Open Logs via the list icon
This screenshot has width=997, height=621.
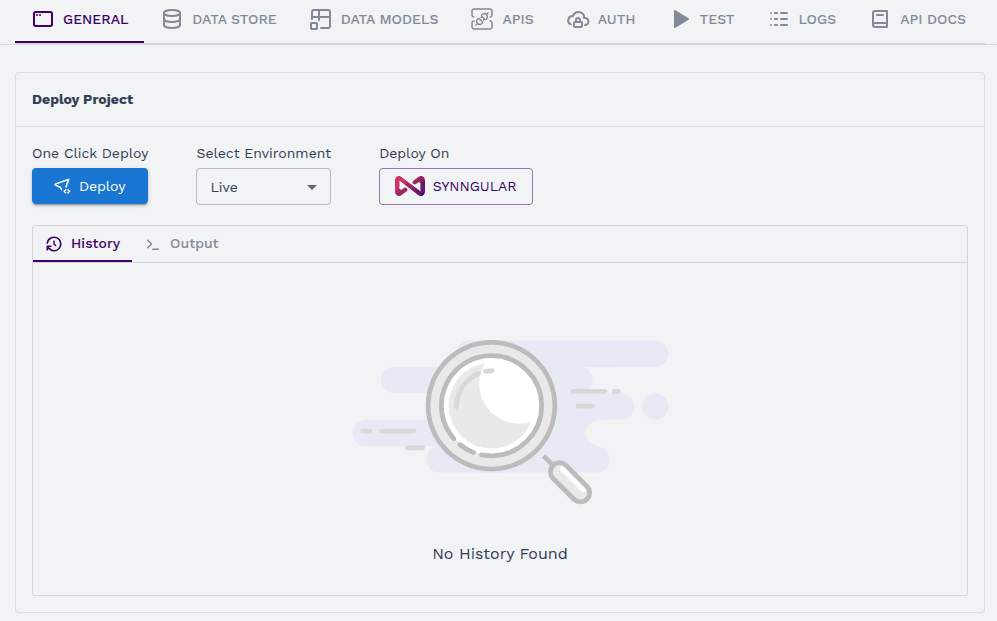(779, 19)
